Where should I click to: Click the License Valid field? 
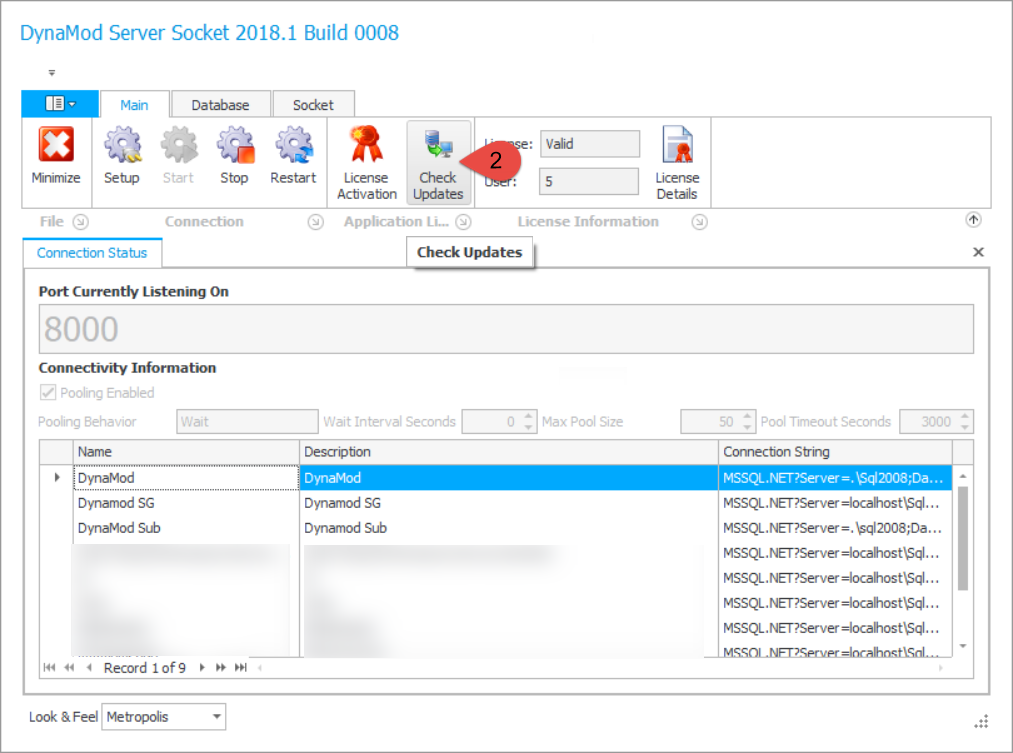point(590,143)
